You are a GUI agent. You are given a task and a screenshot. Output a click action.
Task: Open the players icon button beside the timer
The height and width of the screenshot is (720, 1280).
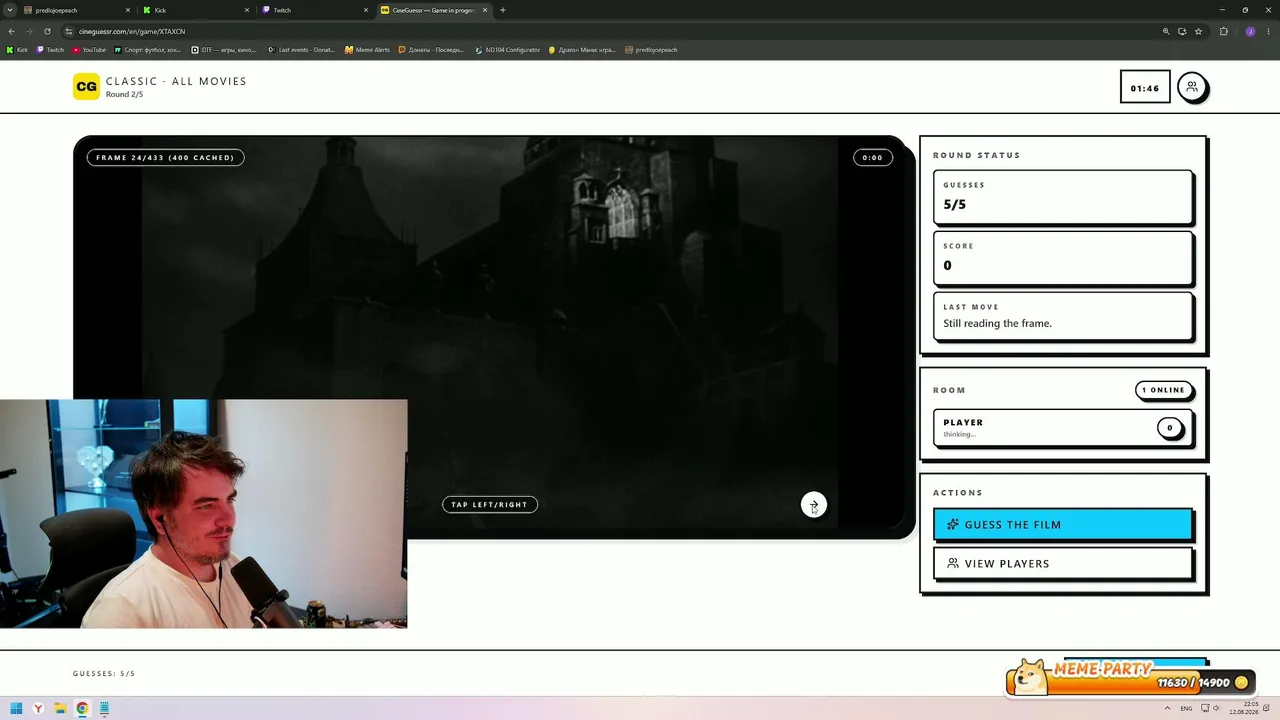pos(1191,87)
